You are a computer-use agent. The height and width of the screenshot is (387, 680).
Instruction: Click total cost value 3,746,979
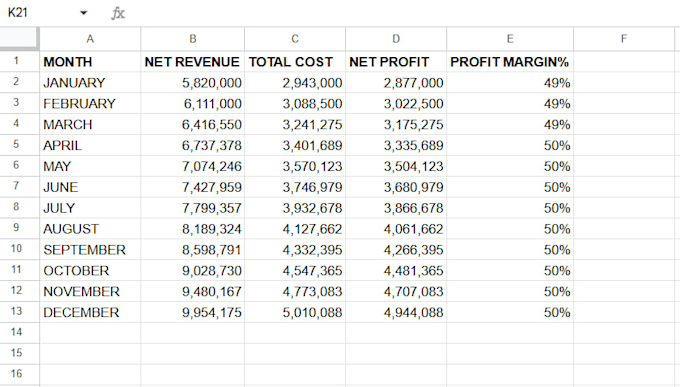click(295, 187)
